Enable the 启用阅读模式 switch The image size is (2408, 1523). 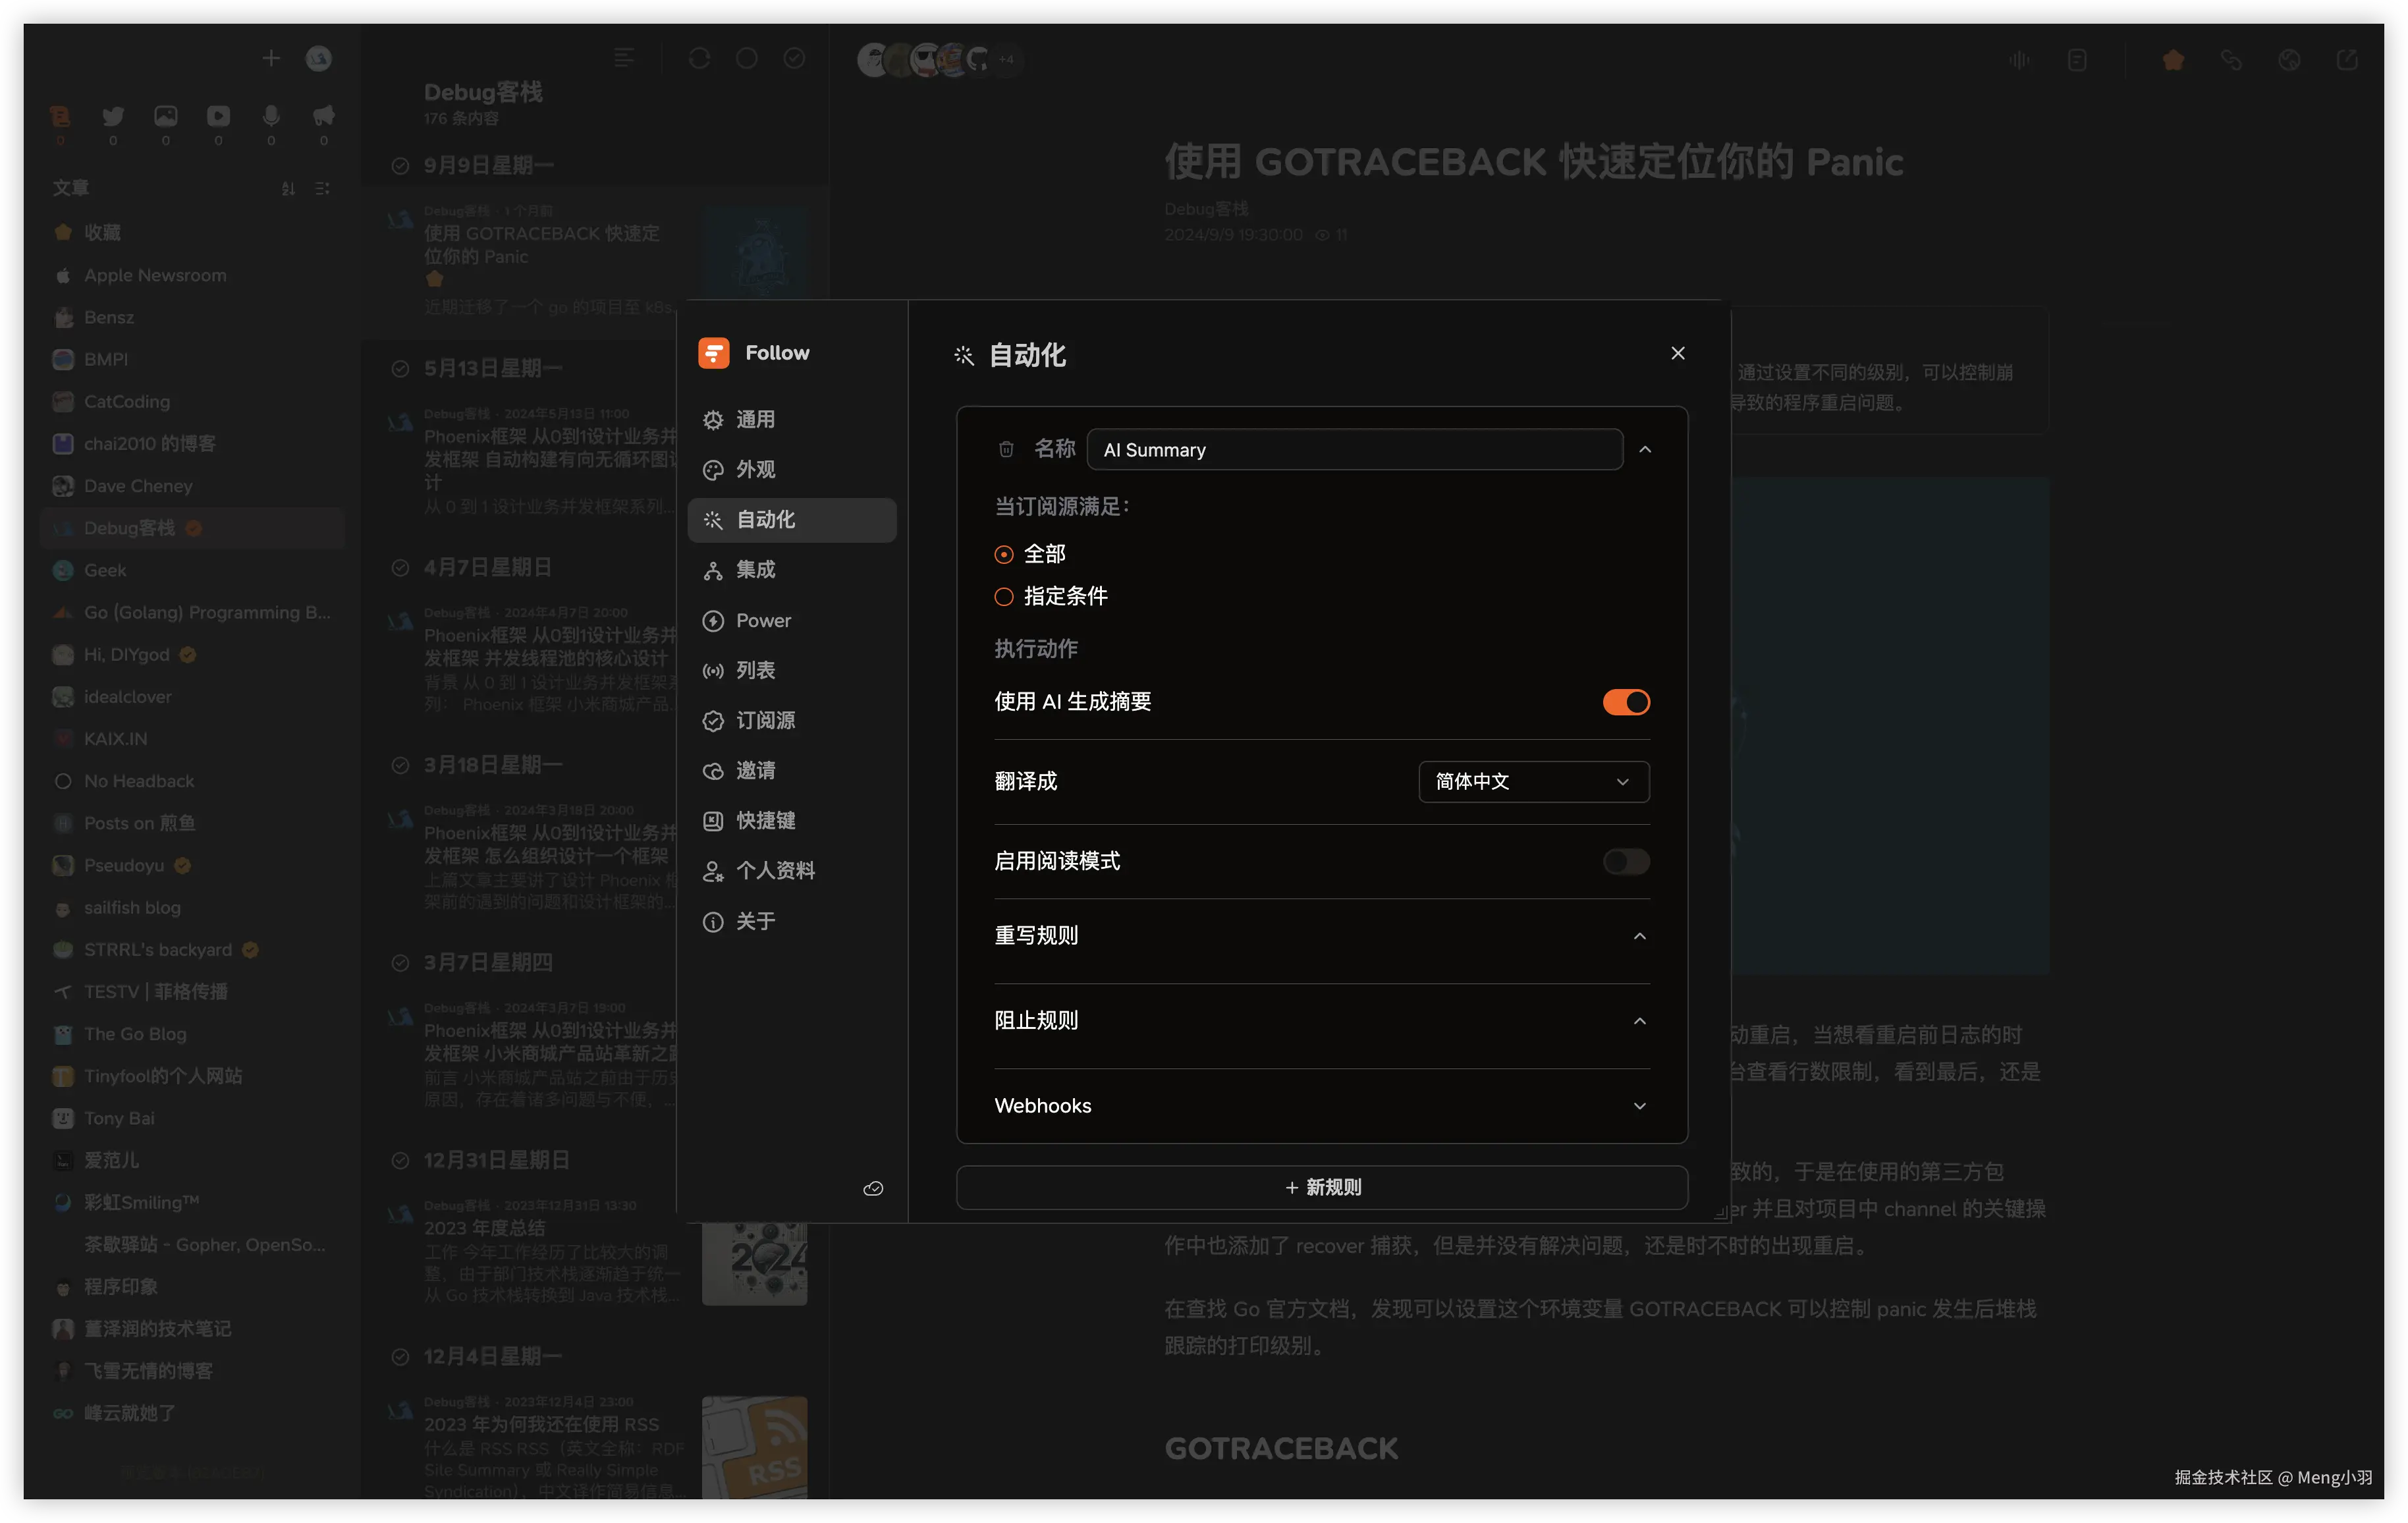coord(1626,862)
